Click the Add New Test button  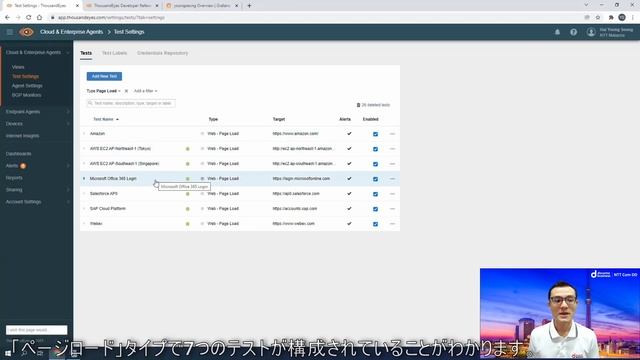[104, 76]
